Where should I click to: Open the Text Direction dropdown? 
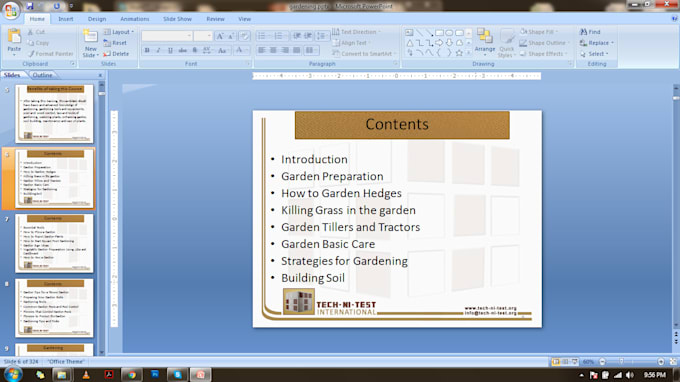[356, 32]
